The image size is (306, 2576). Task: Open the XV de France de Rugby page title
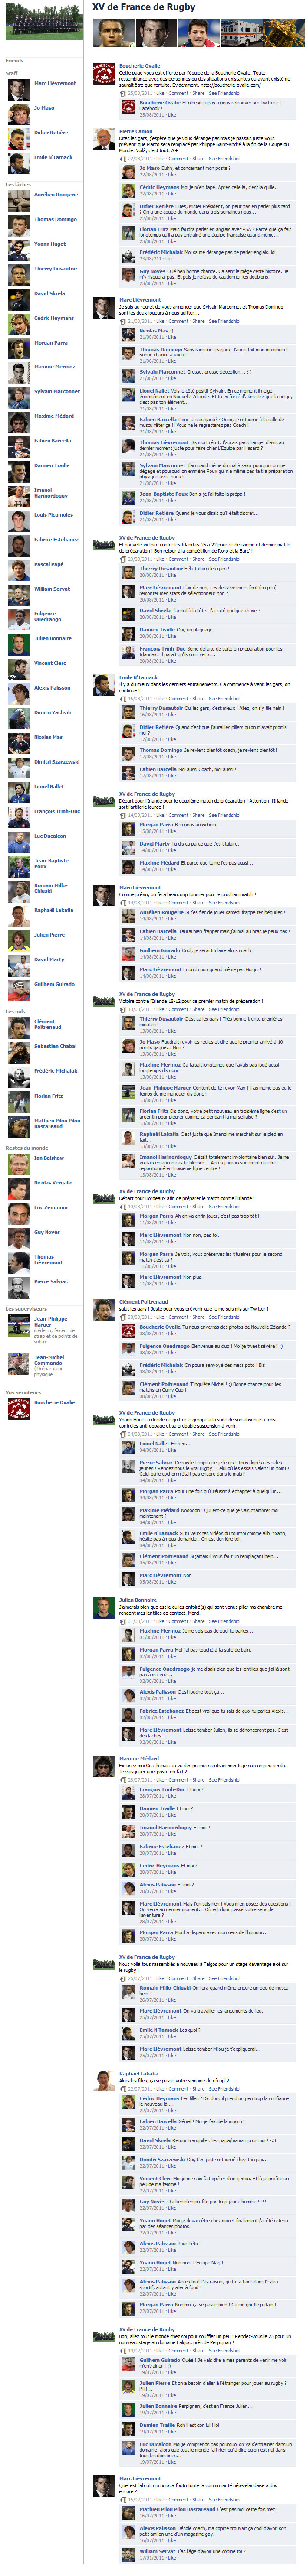[144, 7]
